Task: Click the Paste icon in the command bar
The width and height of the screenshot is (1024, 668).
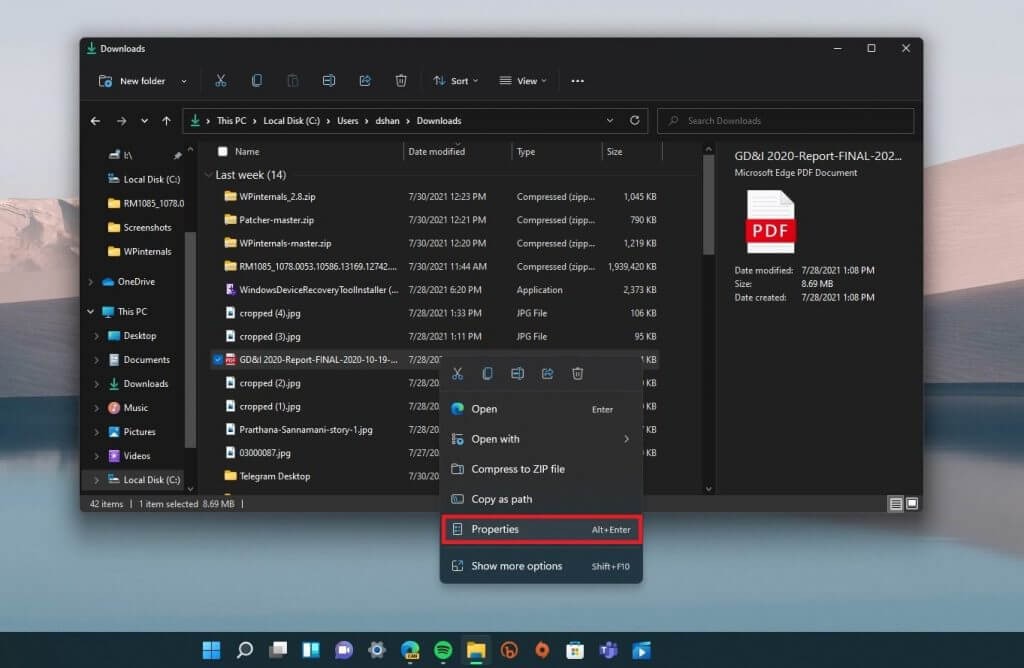Action: (x=292, y=80)
